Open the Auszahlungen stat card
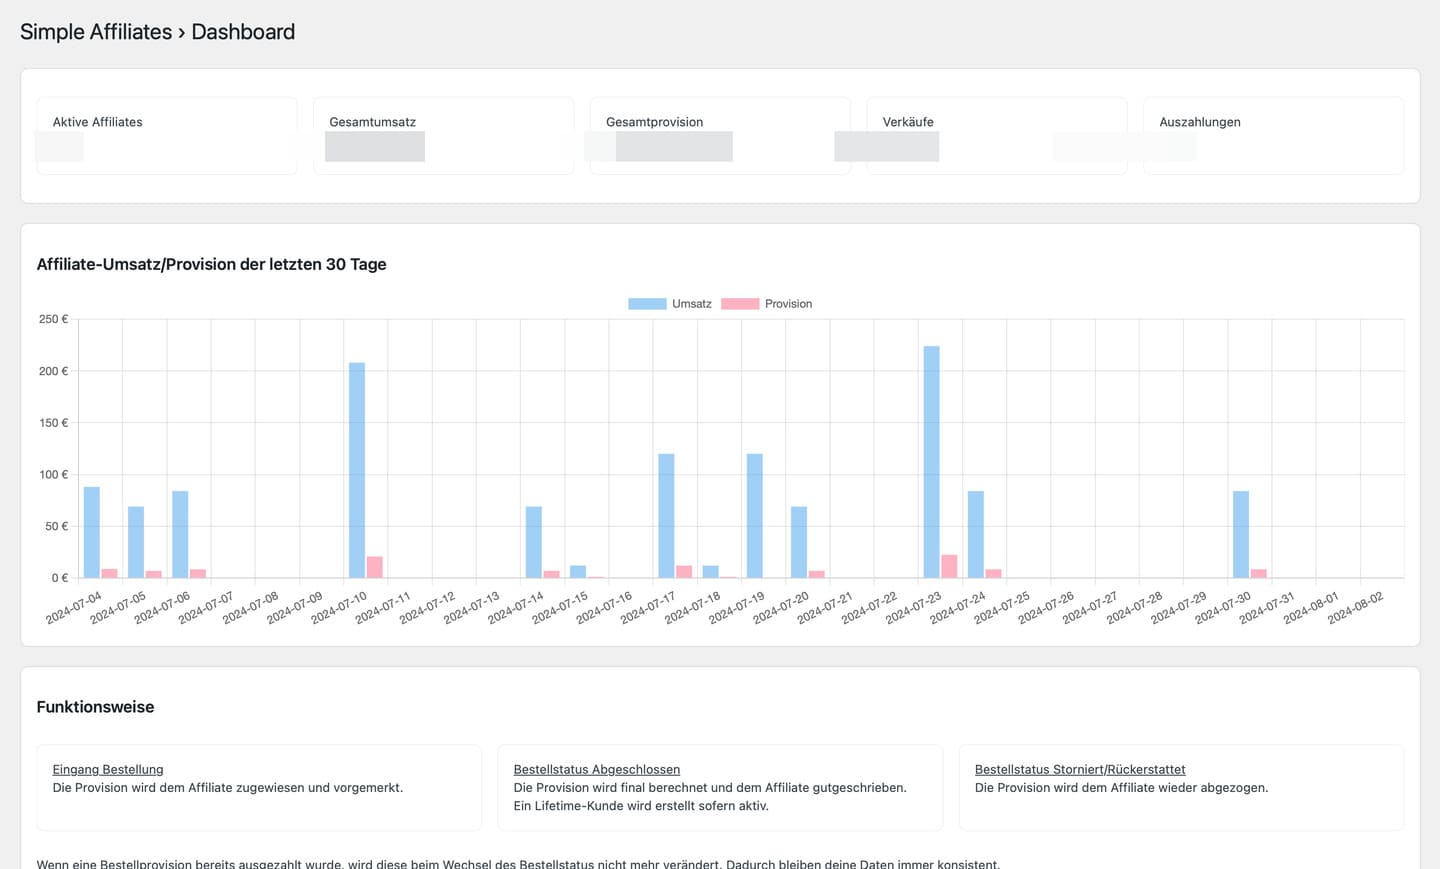Viewport: 1440px width, 869px height. [x=1273, y=135]
